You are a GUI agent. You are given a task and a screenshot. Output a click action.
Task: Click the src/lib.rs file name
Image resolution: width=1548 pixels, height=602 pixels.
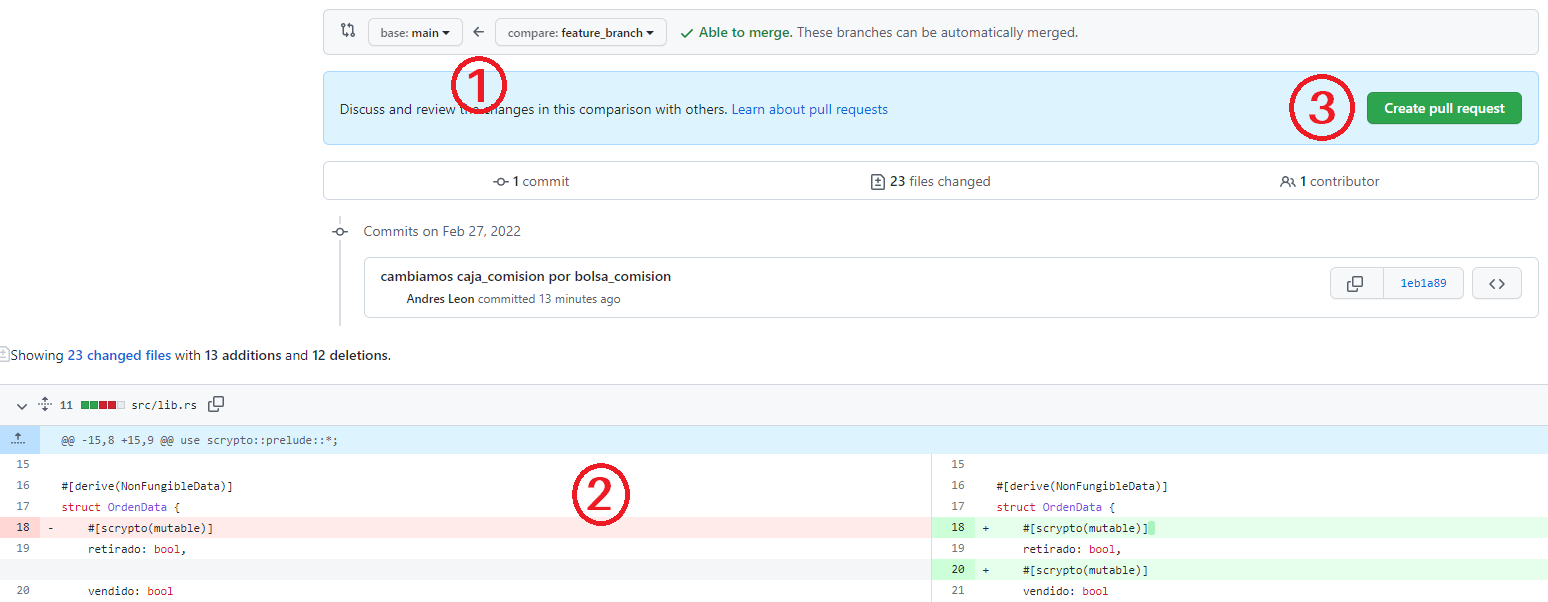coord(164,406)
